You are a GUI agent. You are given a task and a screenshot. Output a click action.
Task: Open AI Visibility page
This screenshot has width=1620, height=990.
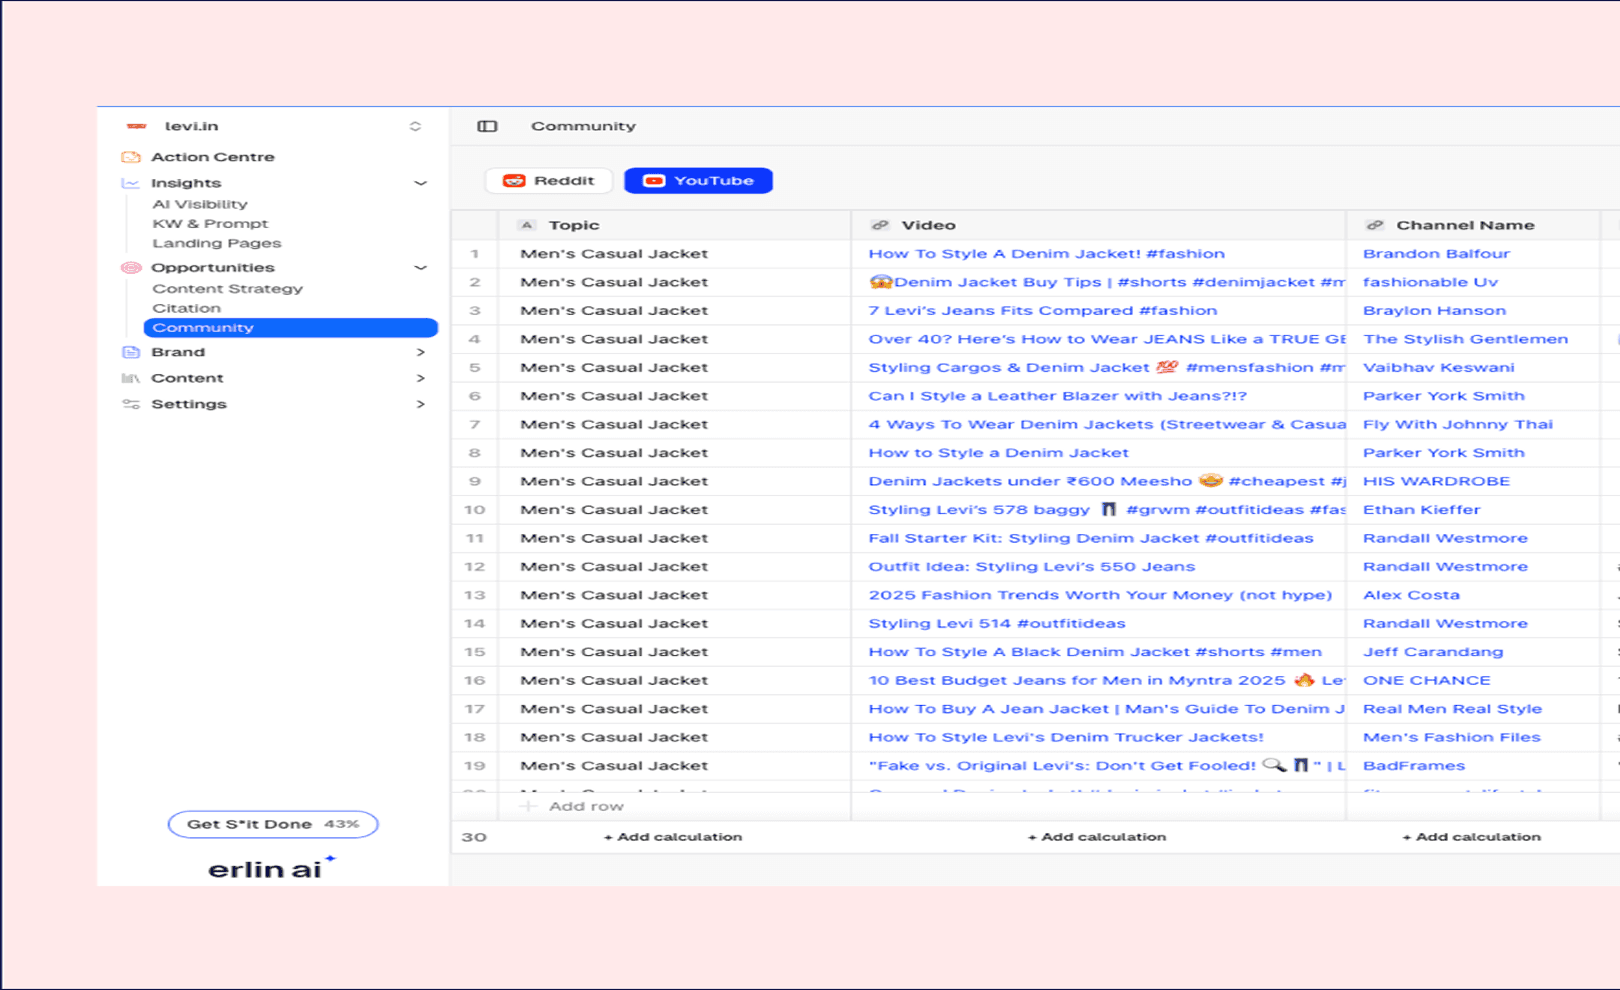tap(200, 204)
